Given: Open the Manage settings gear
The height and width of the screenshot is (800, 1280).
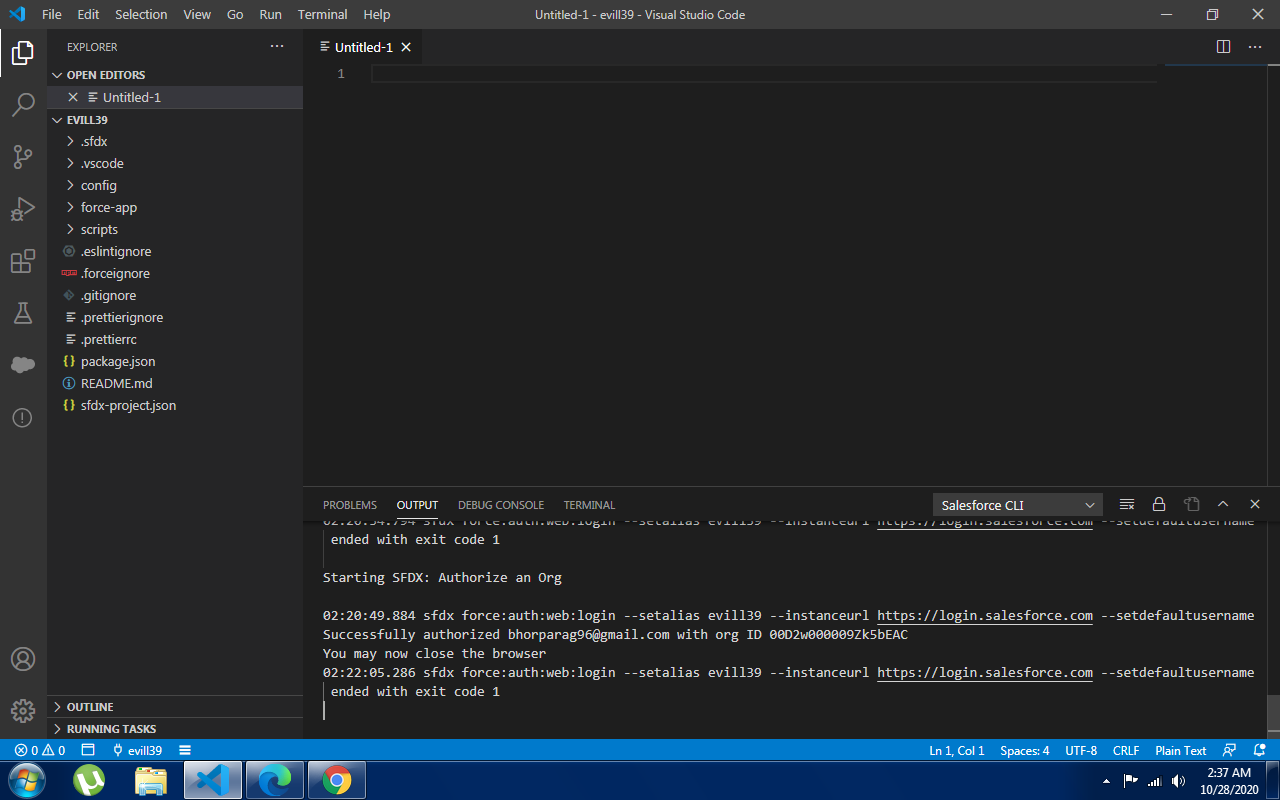Looking at the screenshot, I should 22,711.
